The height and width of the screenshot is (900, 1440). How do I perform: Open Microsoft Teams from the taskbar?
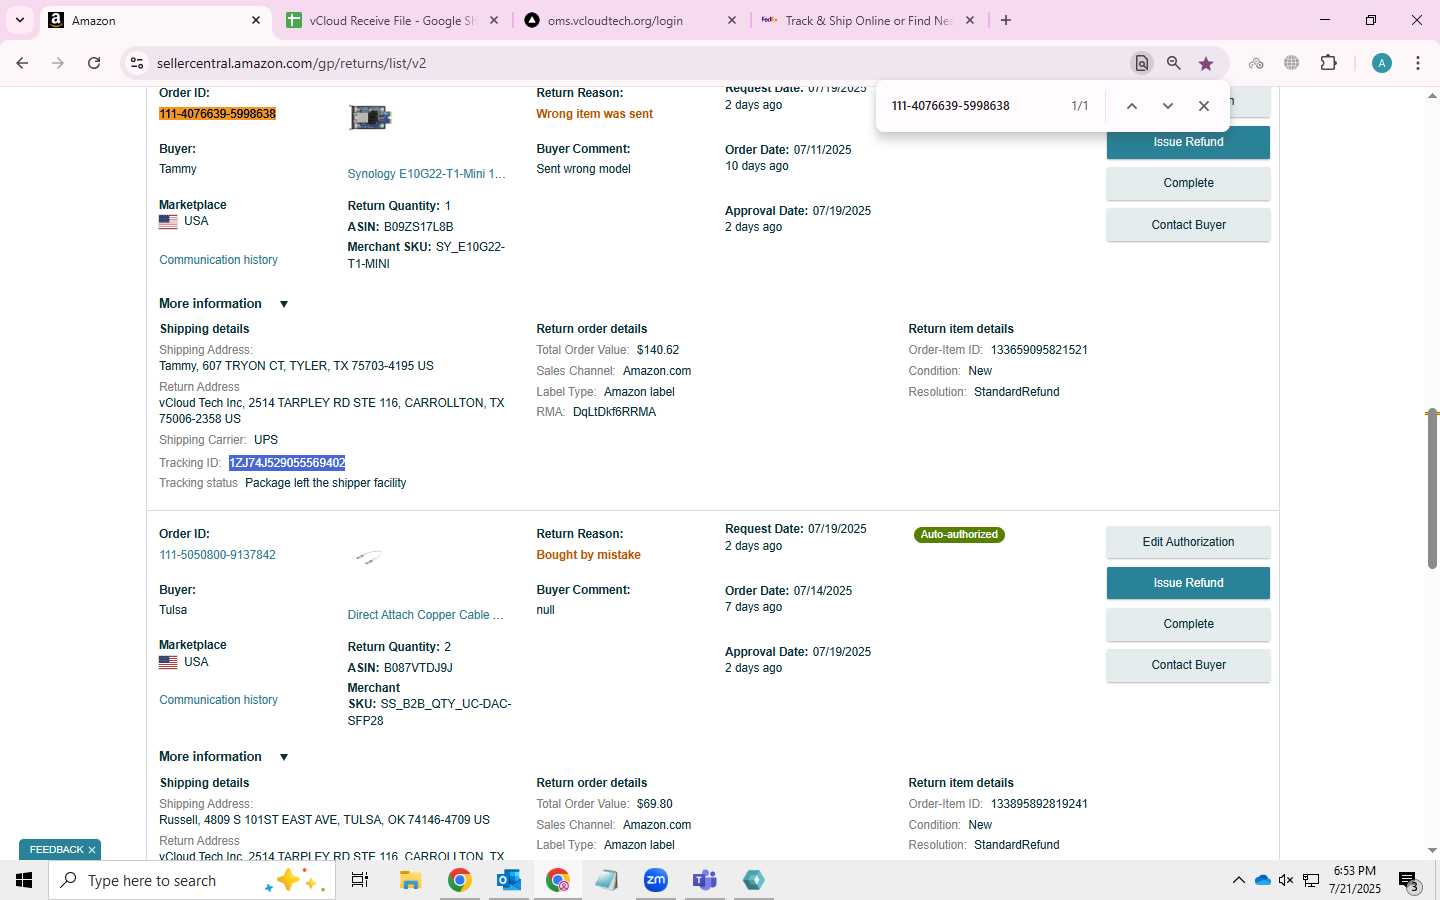(x=705, y=880)
